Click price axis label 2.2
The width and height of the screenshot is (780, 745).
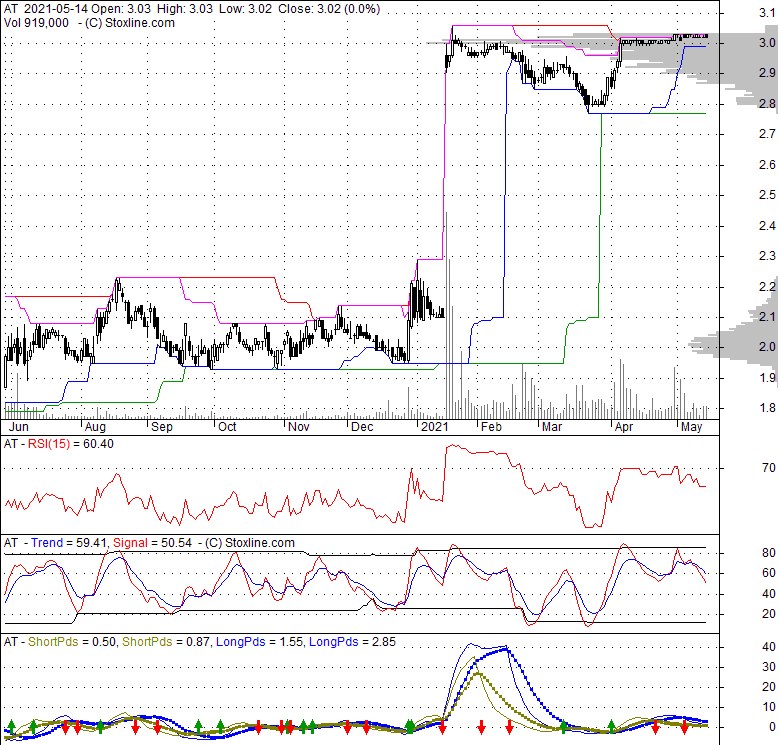click(768, 286)
